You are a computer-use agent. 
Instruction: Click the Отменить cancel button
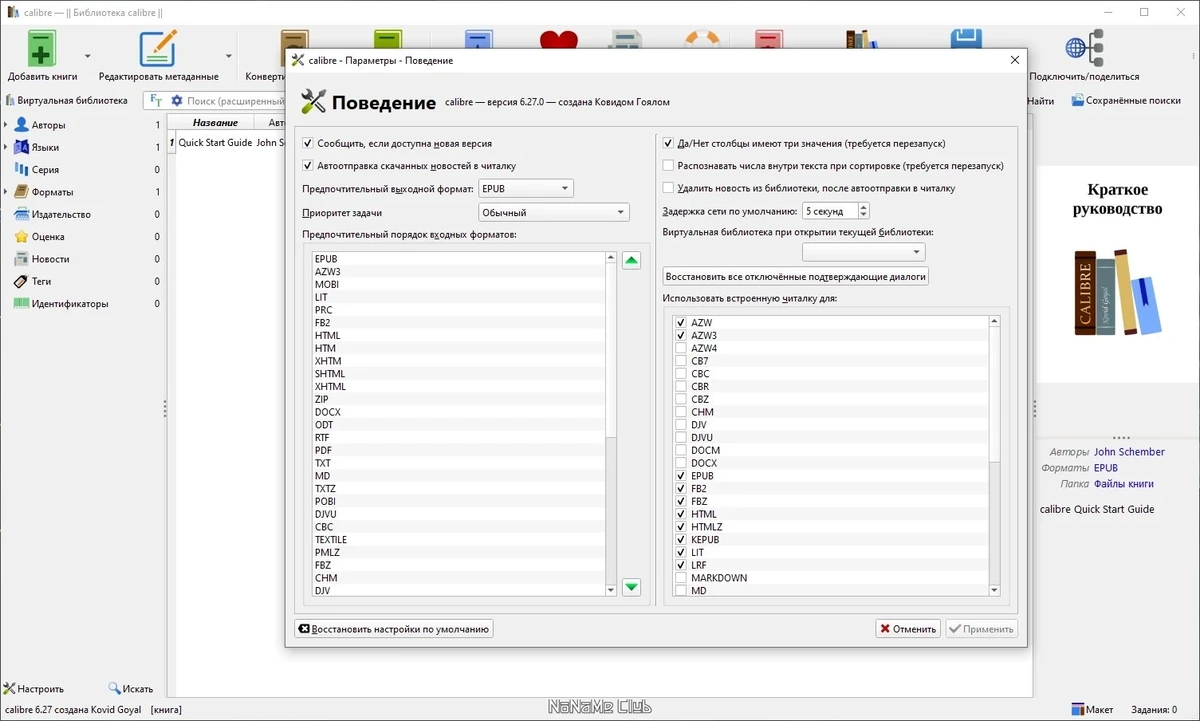908,629
